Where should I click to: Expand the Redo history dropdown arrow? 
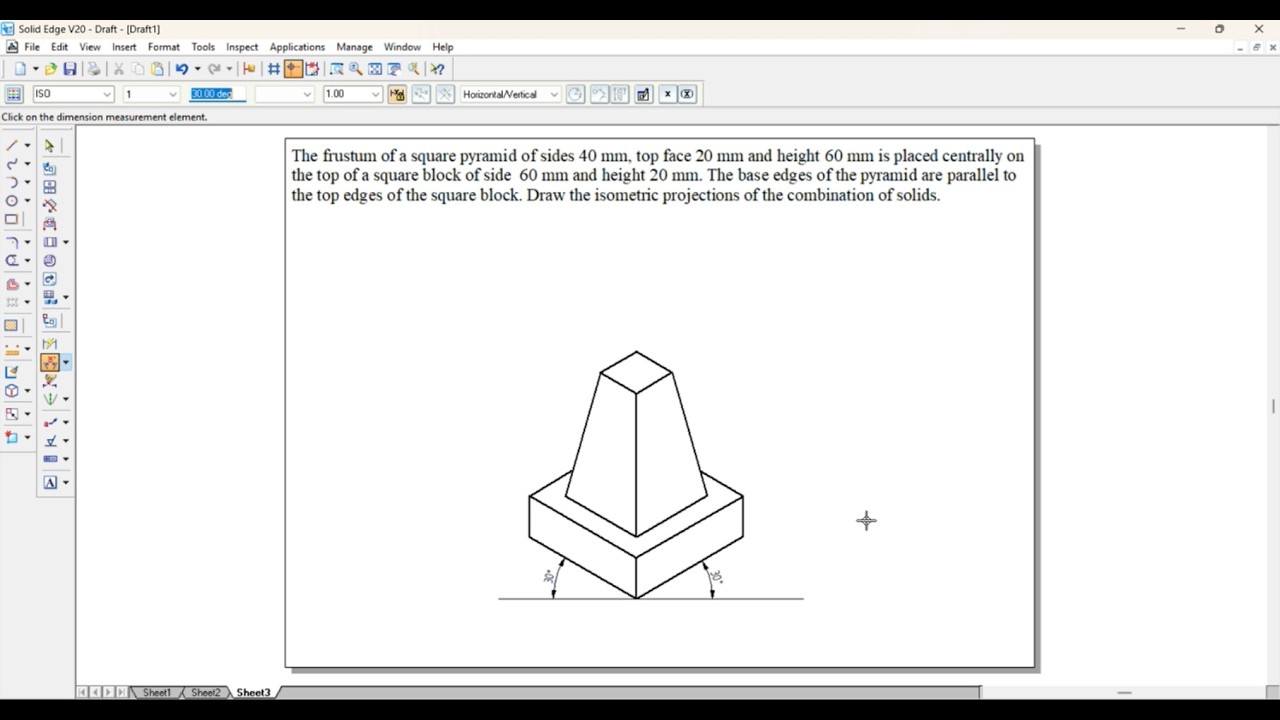click(229, 69)
